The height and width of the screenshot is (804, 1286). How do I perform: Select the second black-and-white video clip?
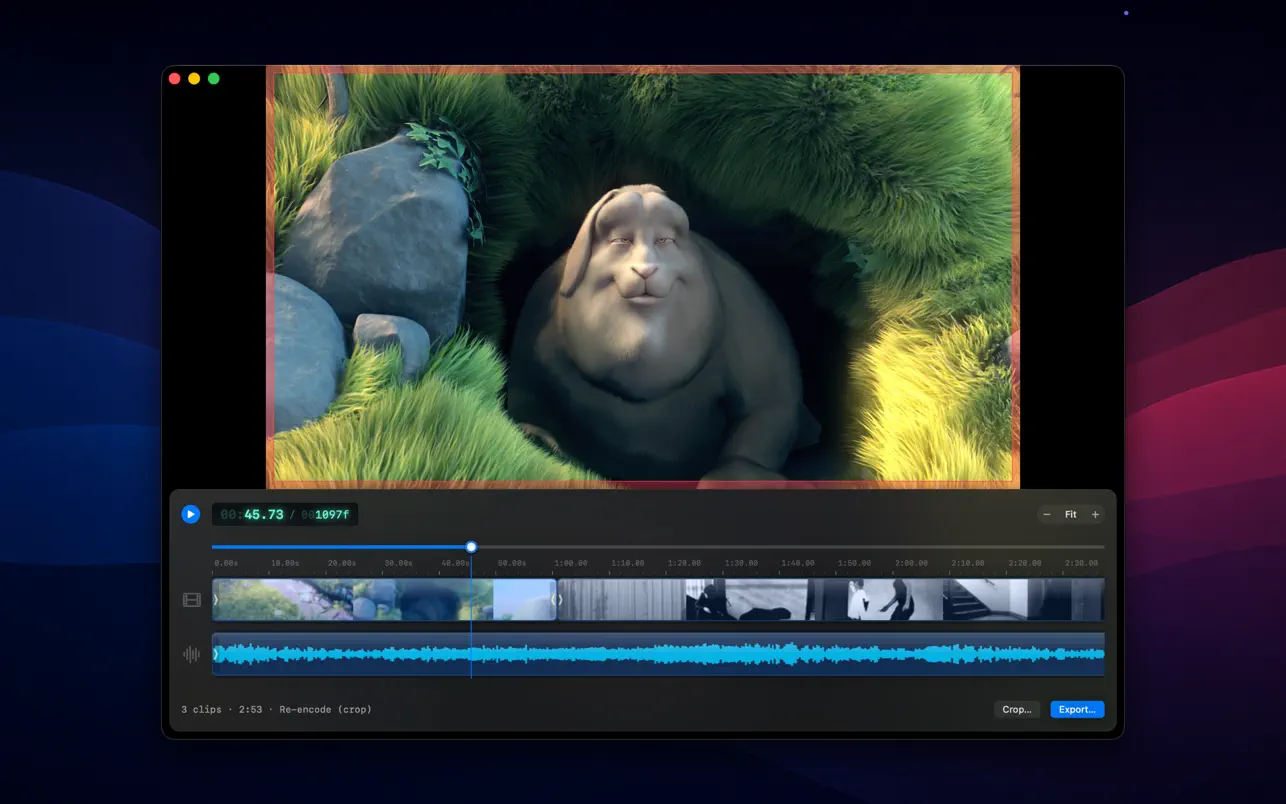831,599
